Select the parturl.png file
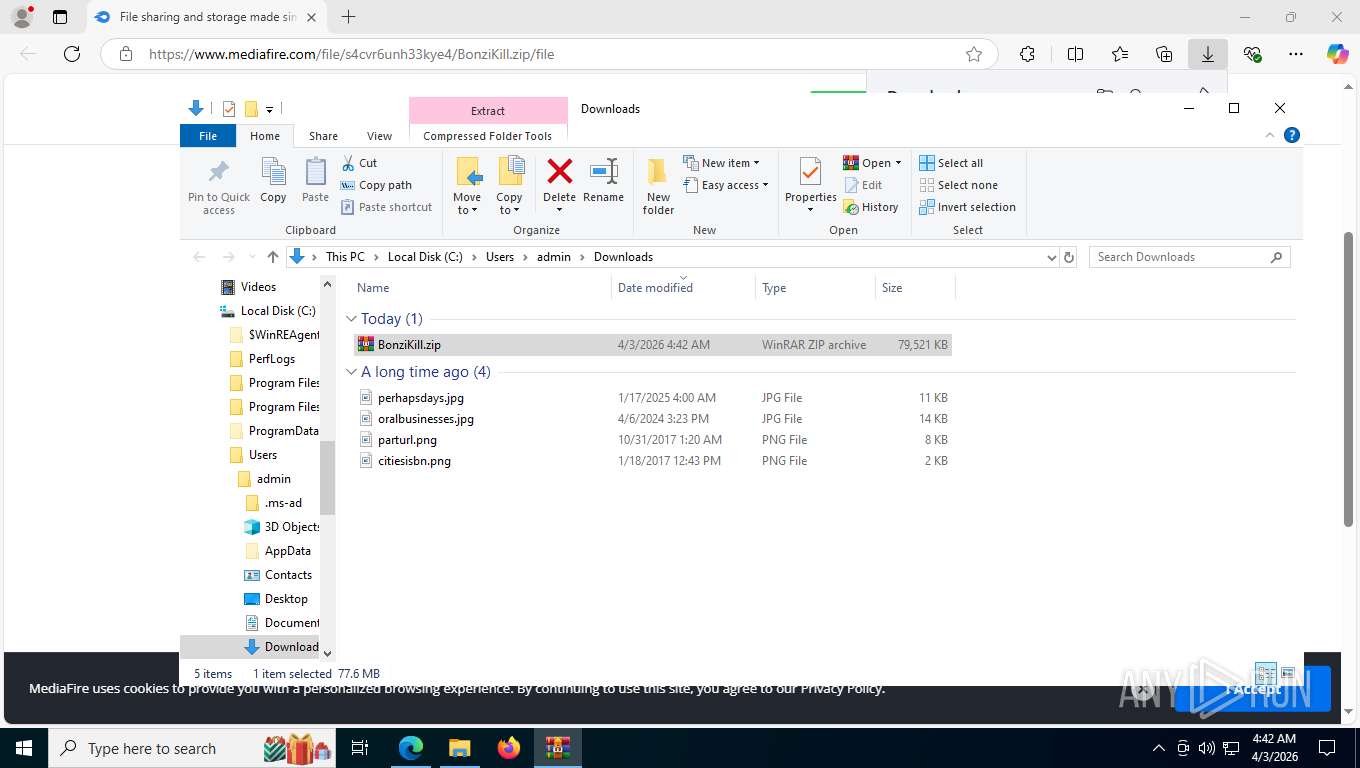The height and width of the screenshot is (768, 1360). point(653,440)
